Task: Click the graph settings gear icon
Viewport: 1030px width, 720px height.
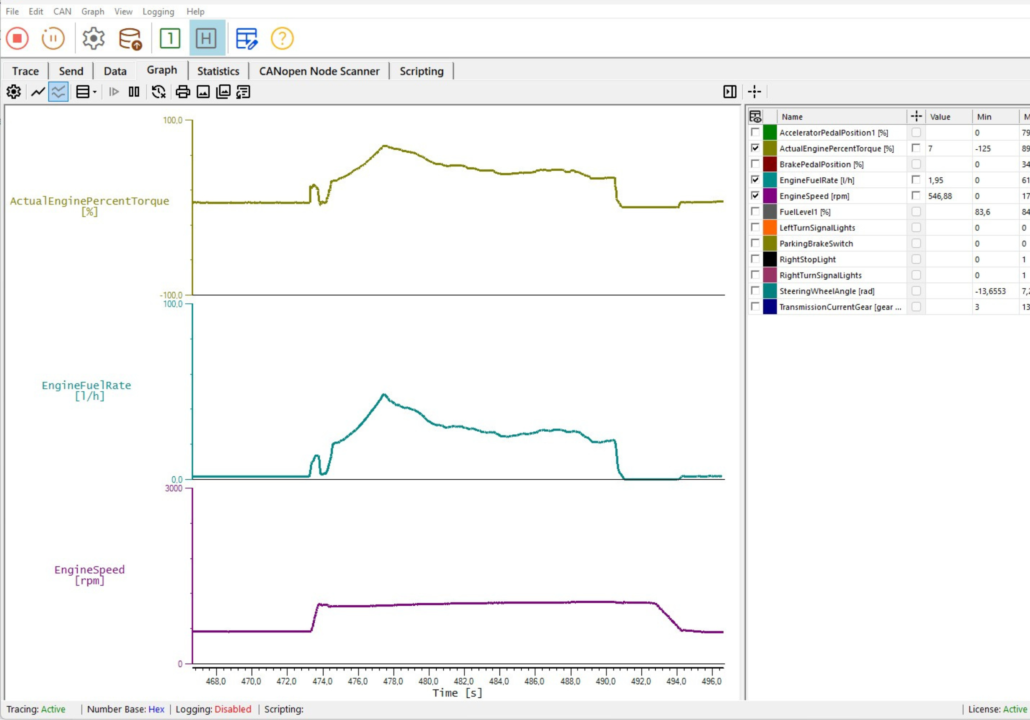Action: (x=13, y=92)
